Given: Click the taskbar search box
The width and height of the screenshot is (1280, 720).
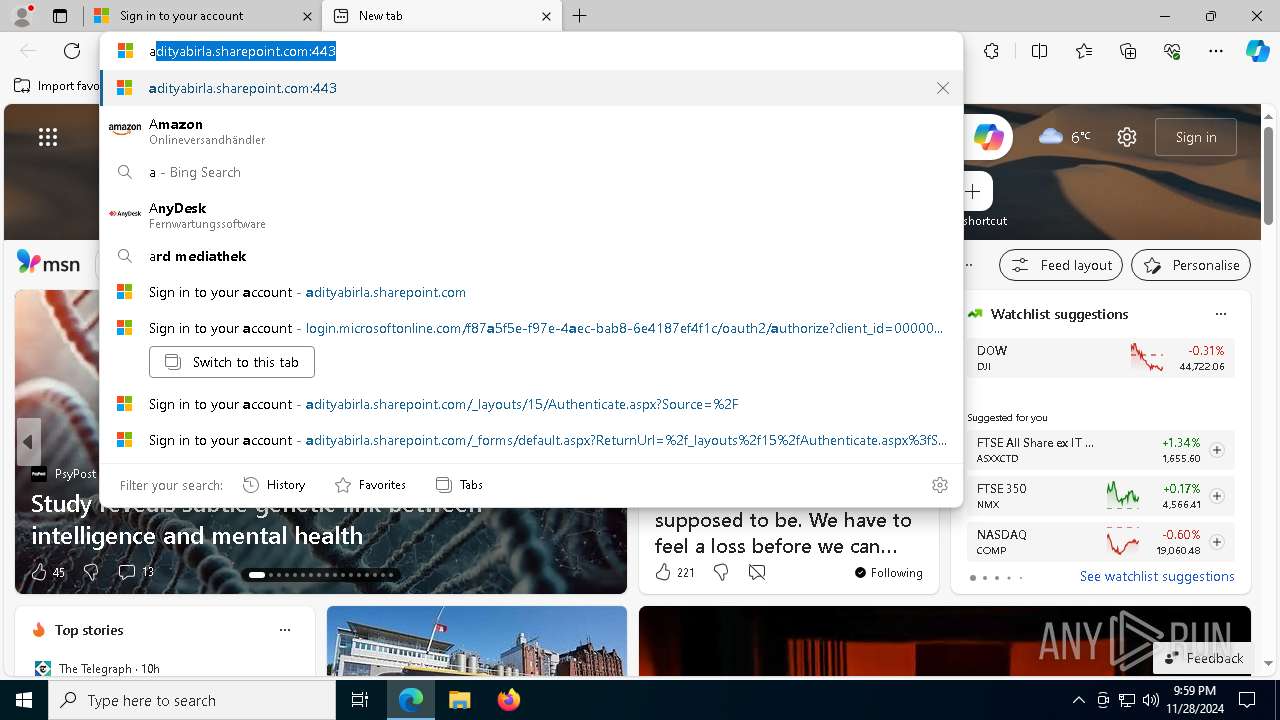Looking at the screenshot, I should tap(192, 700).
